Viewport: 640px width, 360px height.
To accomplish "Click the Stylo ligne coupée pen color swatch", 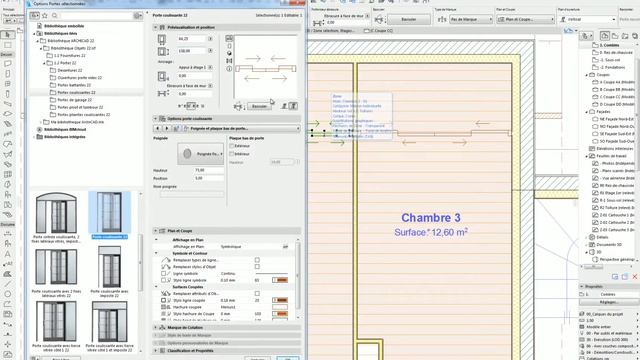I will click(280, 300).
